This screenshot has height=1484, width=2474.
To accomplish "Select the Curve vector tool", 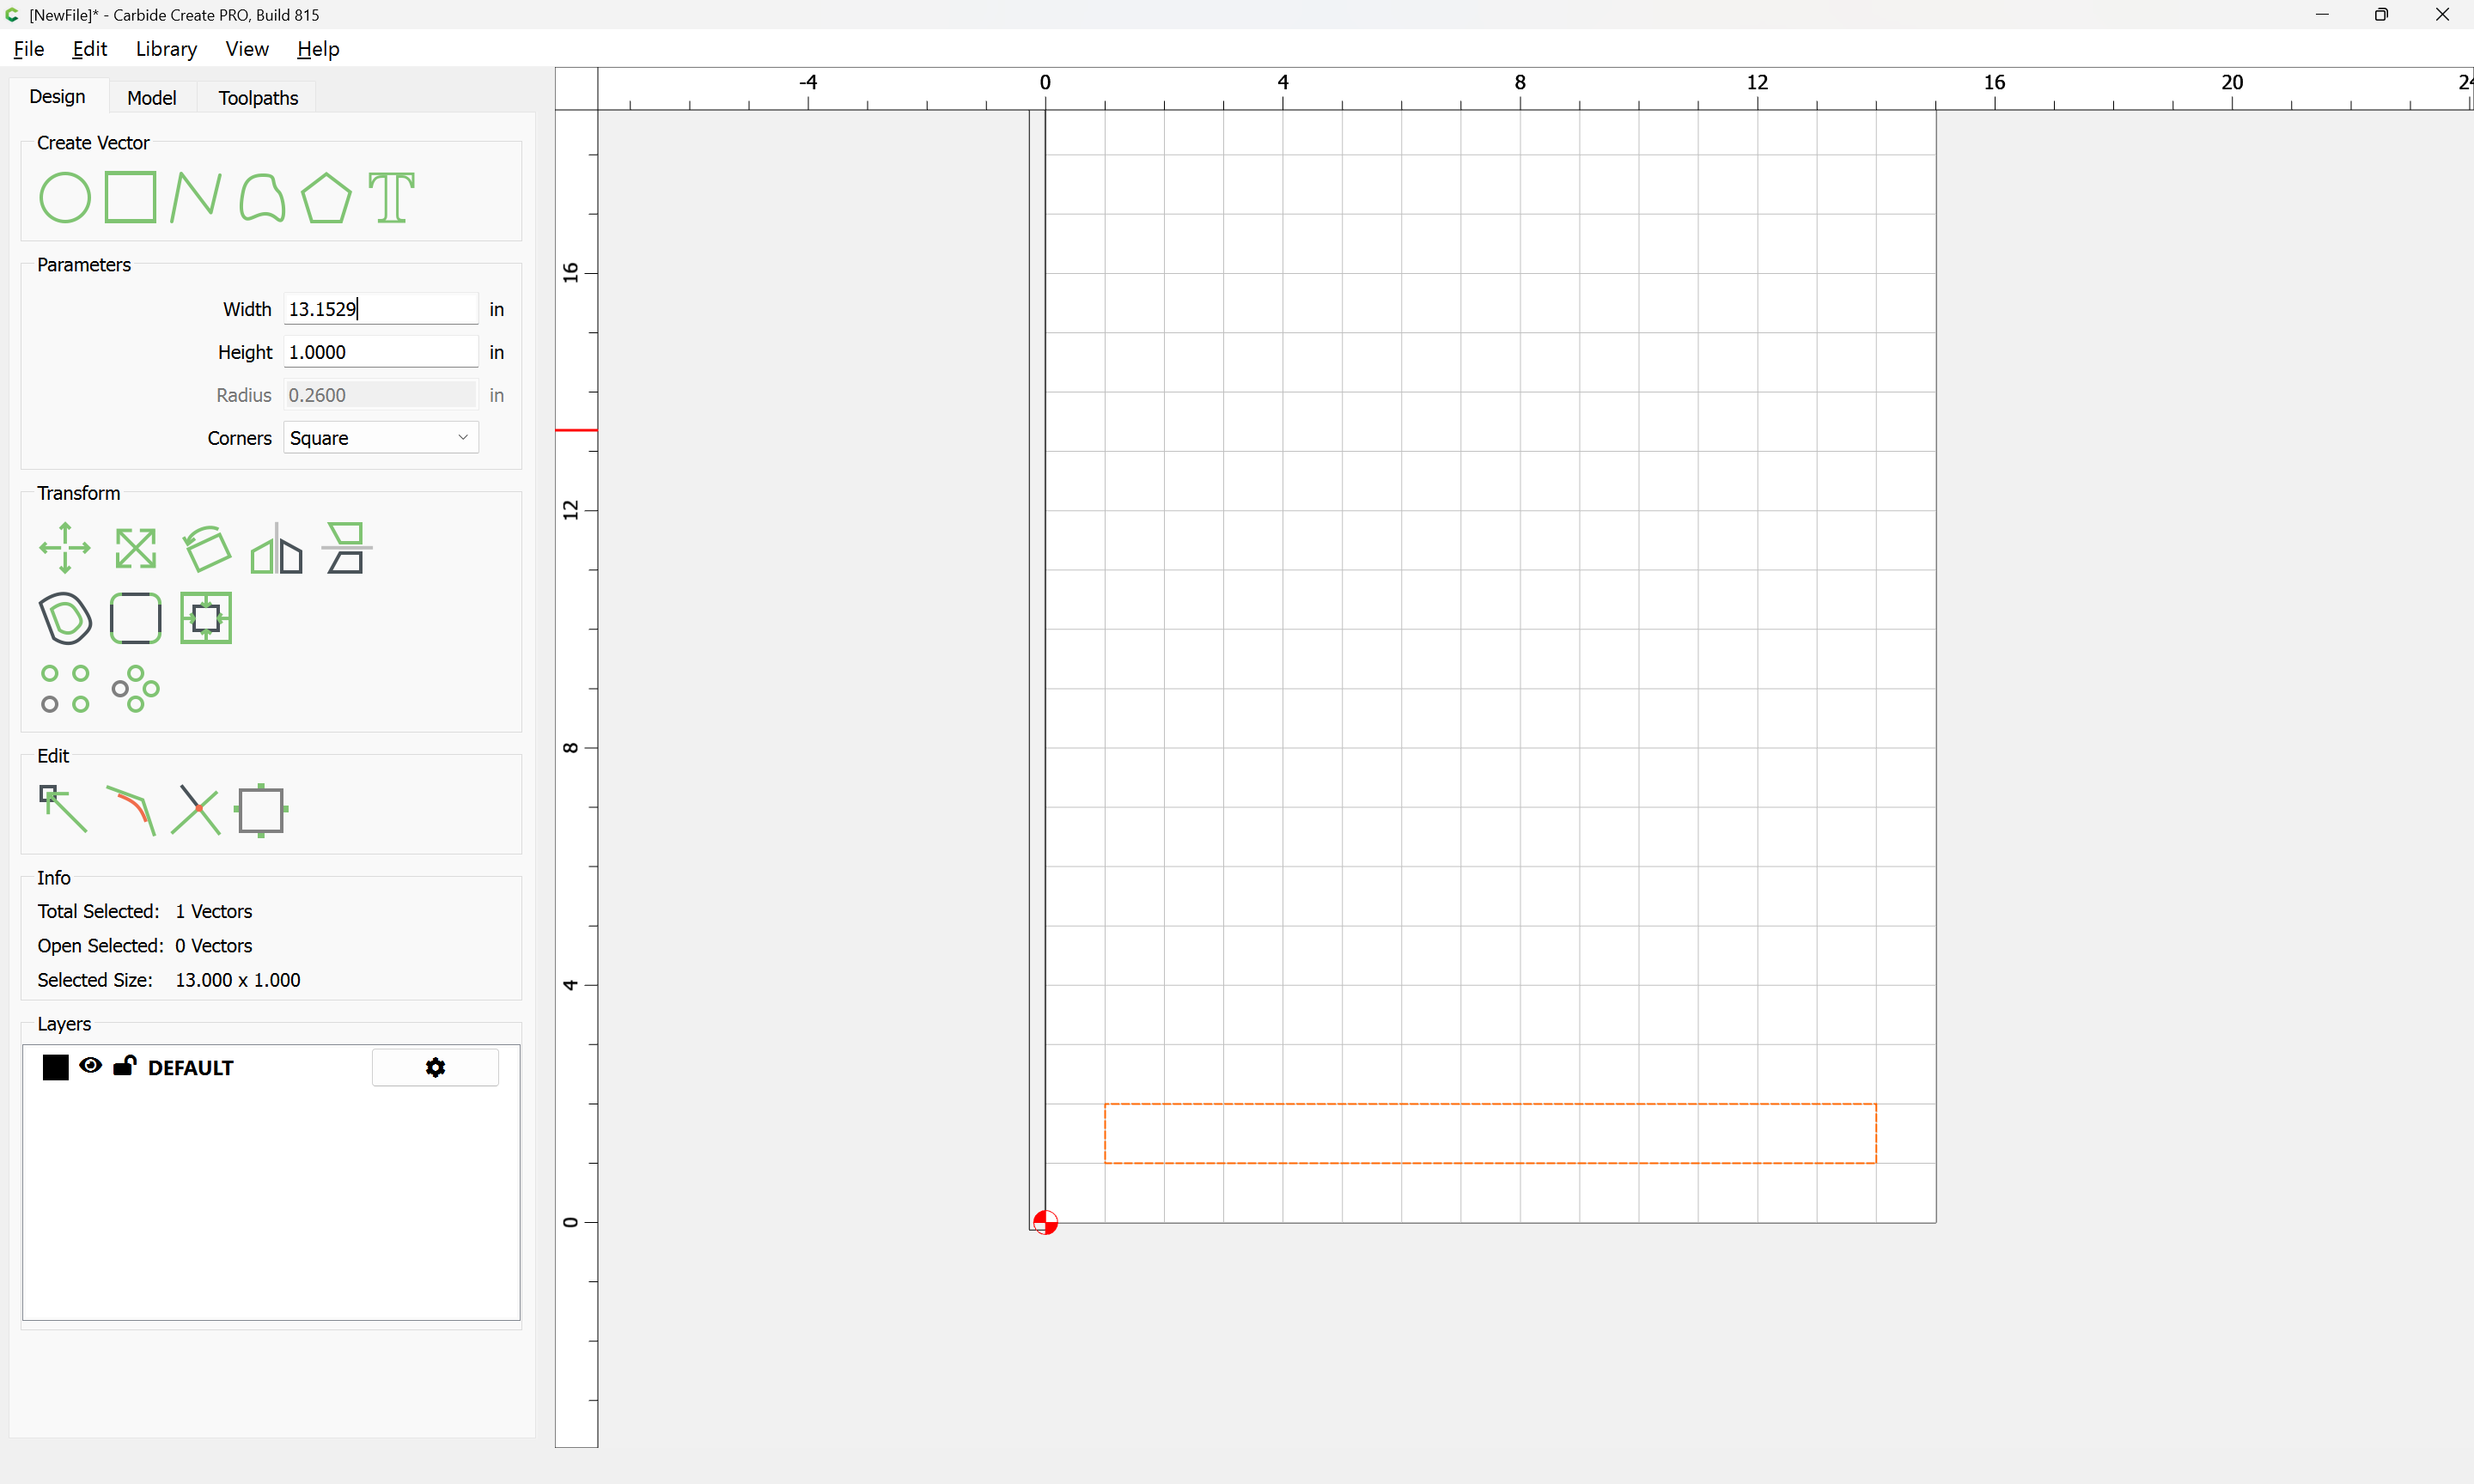I will coord(262,197).
